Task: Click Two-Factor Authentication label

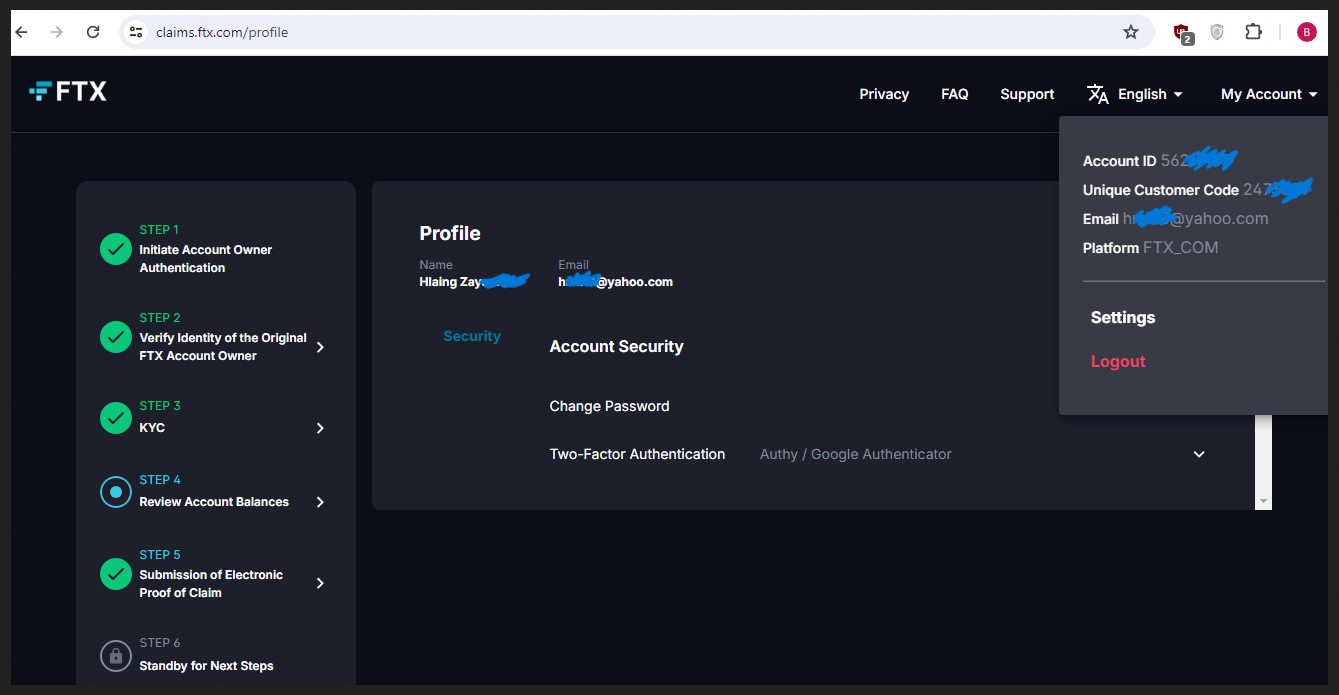Action: click(x=637, y=454)
